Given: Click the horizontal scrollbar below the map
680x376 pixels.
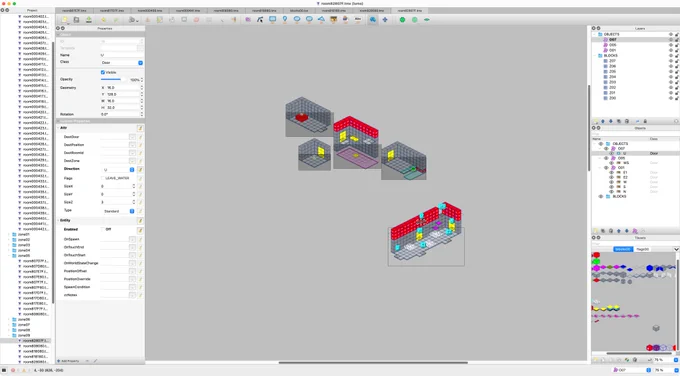Looking at the screenshot, I should pos(373,363).
